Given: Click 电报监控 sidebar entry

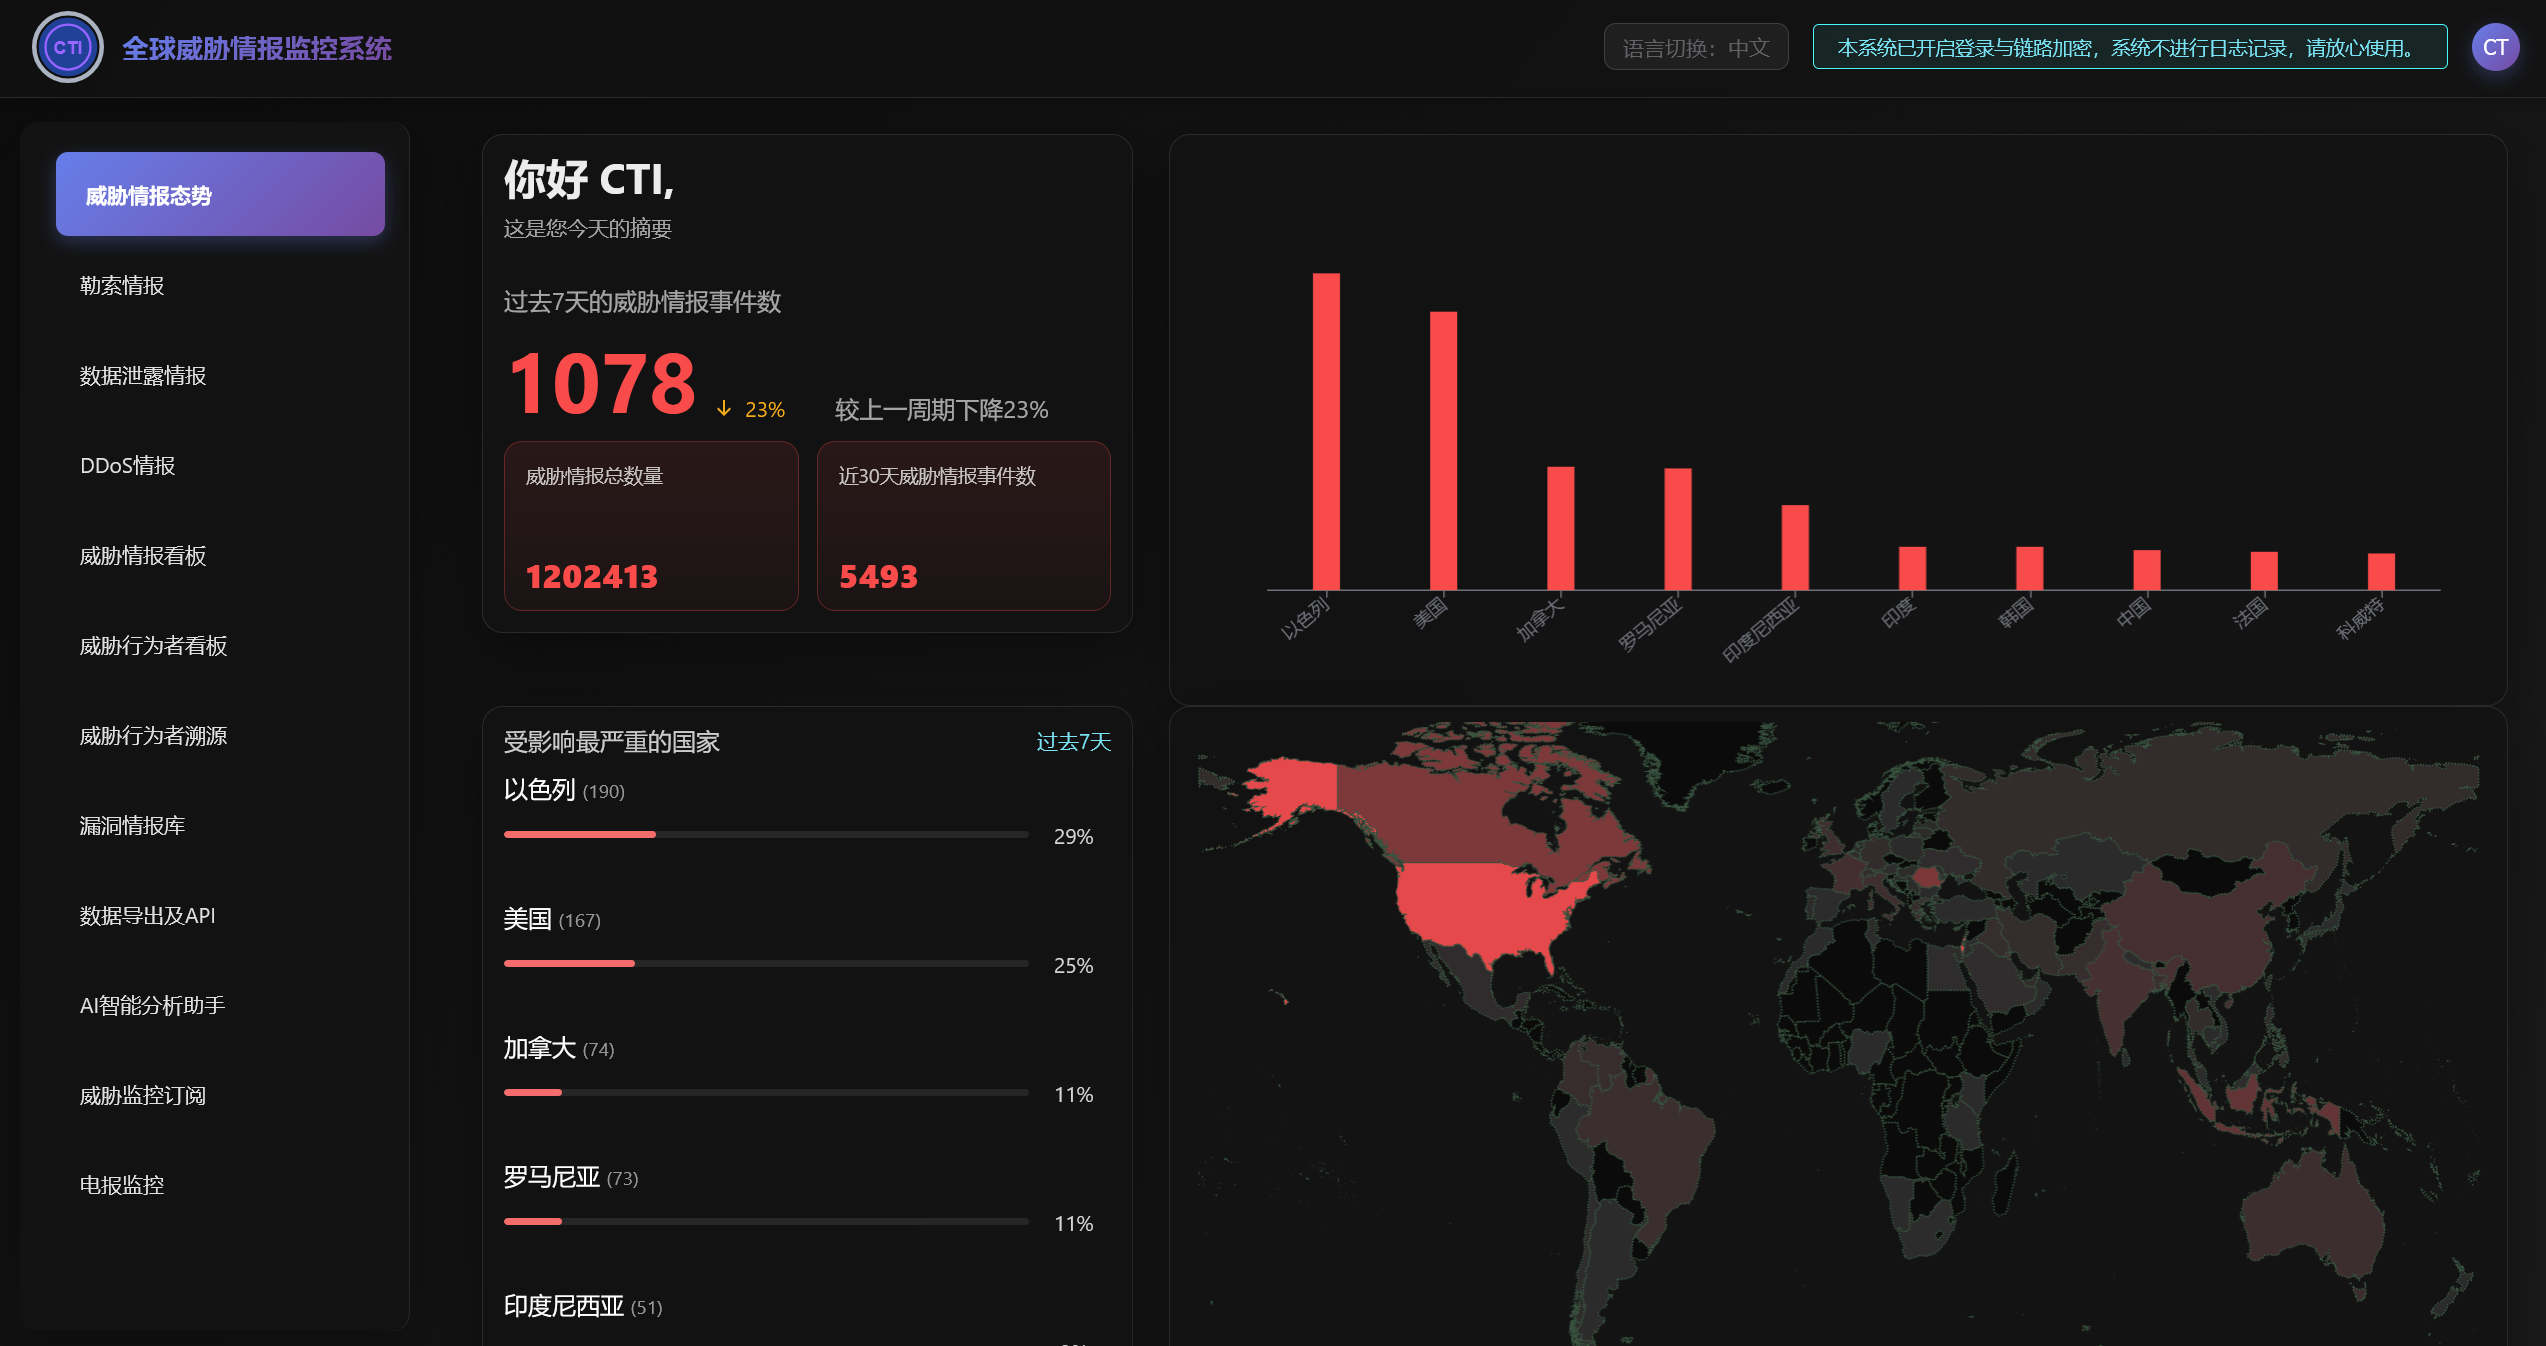Looking at the screenshot, I should [122, 1186].
